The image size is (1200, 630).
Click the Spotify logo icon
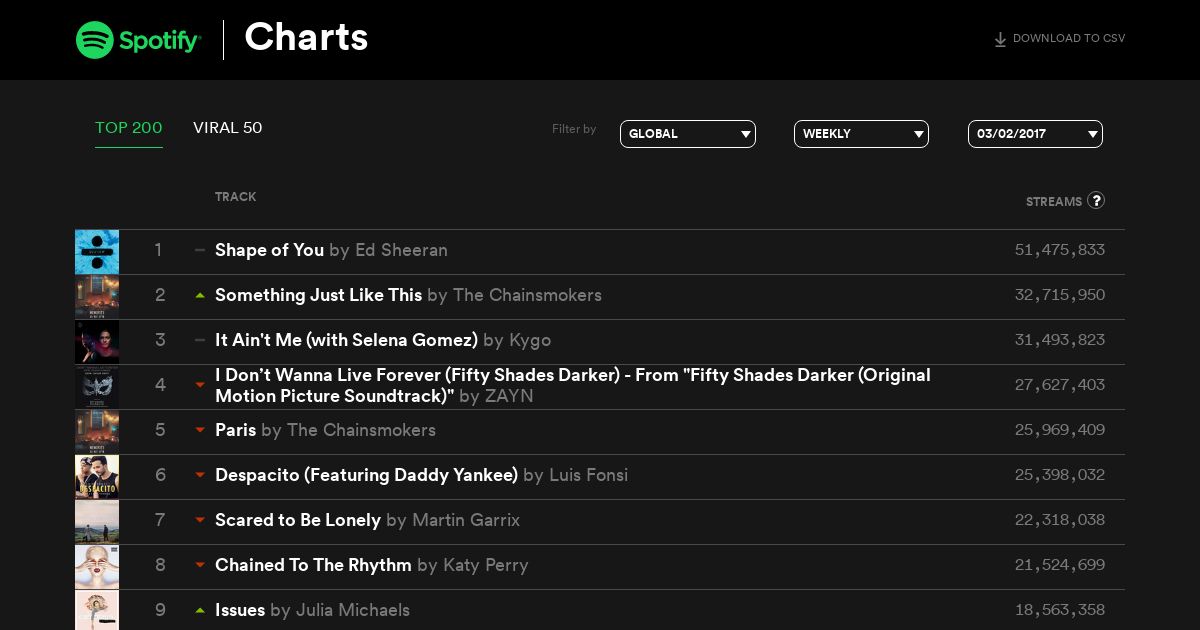pos(95,40)
